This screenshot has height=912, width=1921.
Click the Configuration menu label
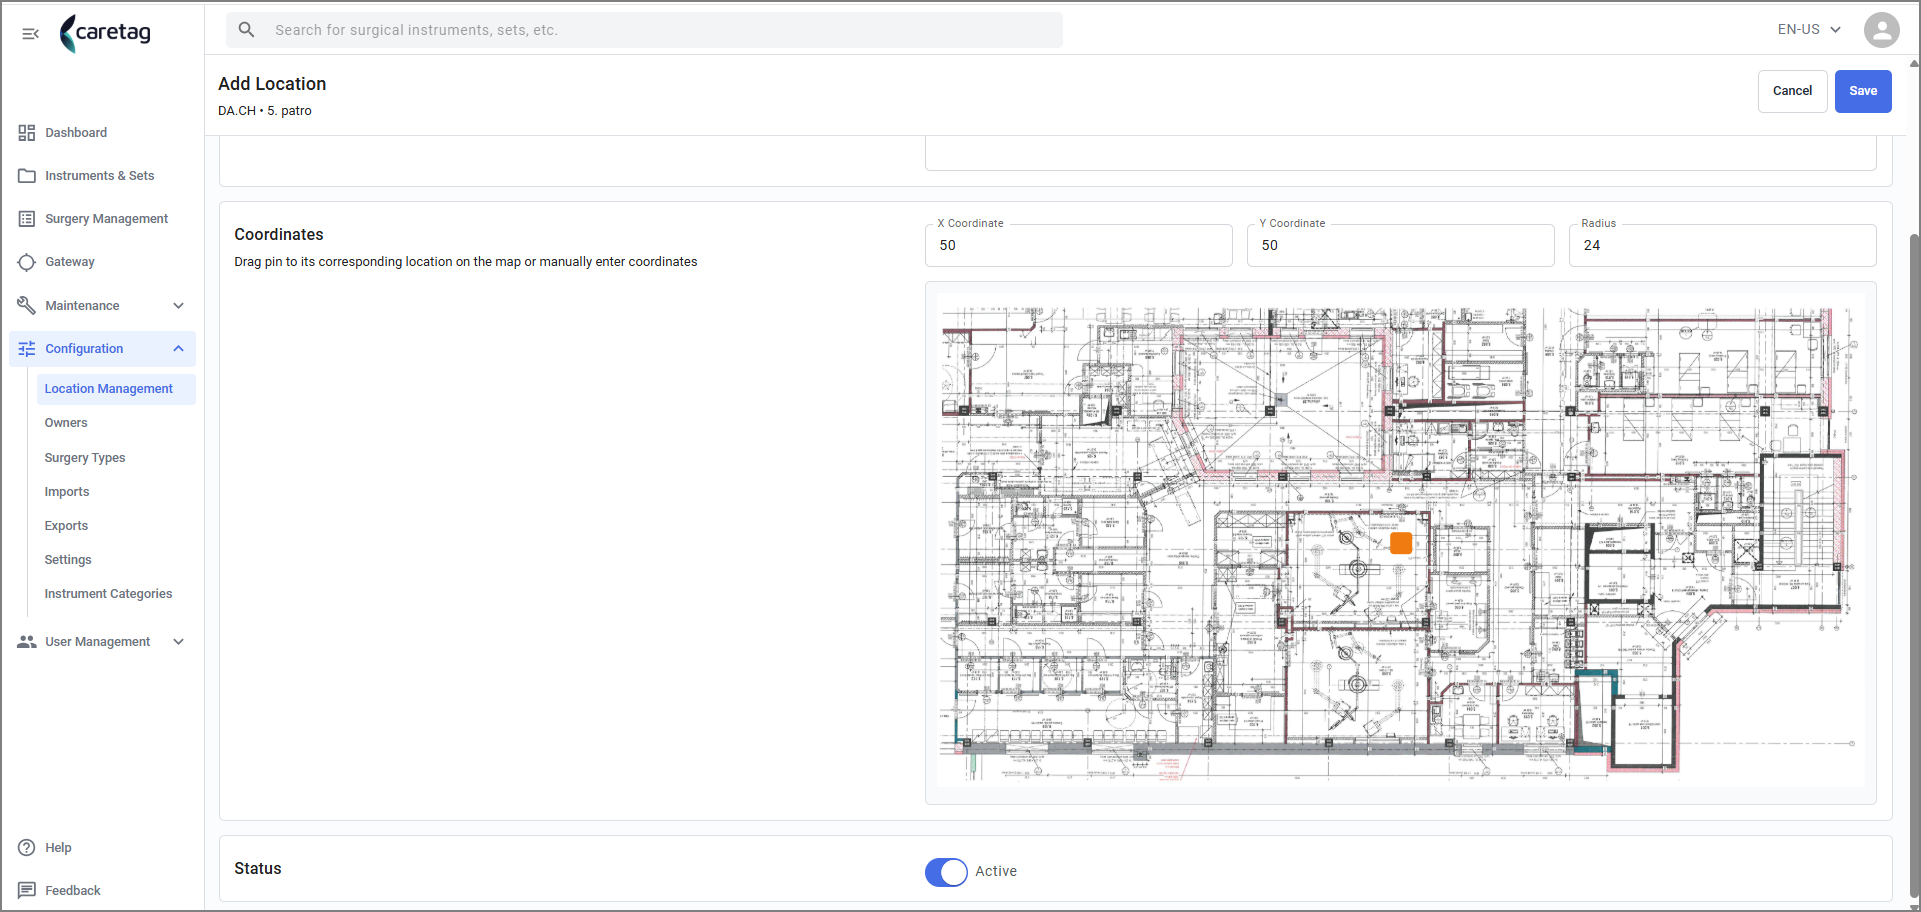[84, 349]
